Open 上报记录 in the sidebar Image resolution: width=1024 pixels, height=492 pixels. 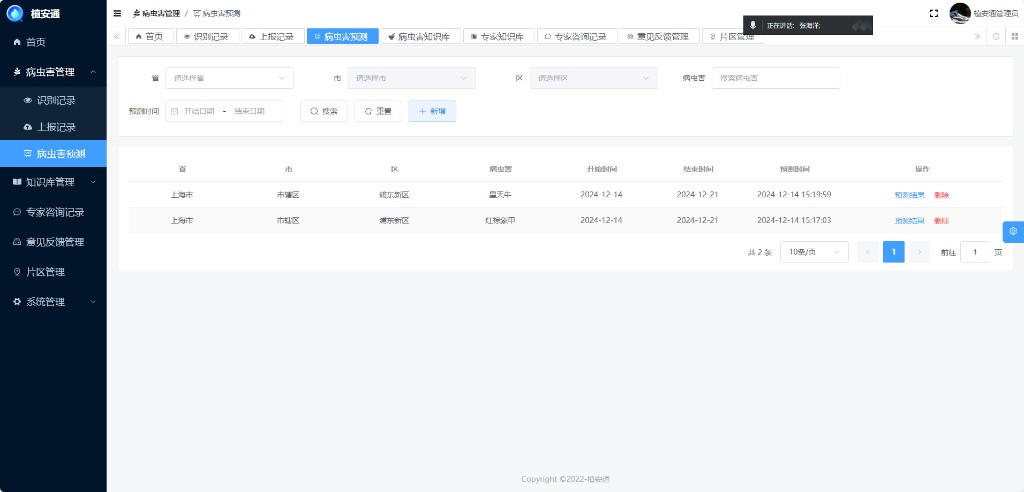(x=53, y=127)
